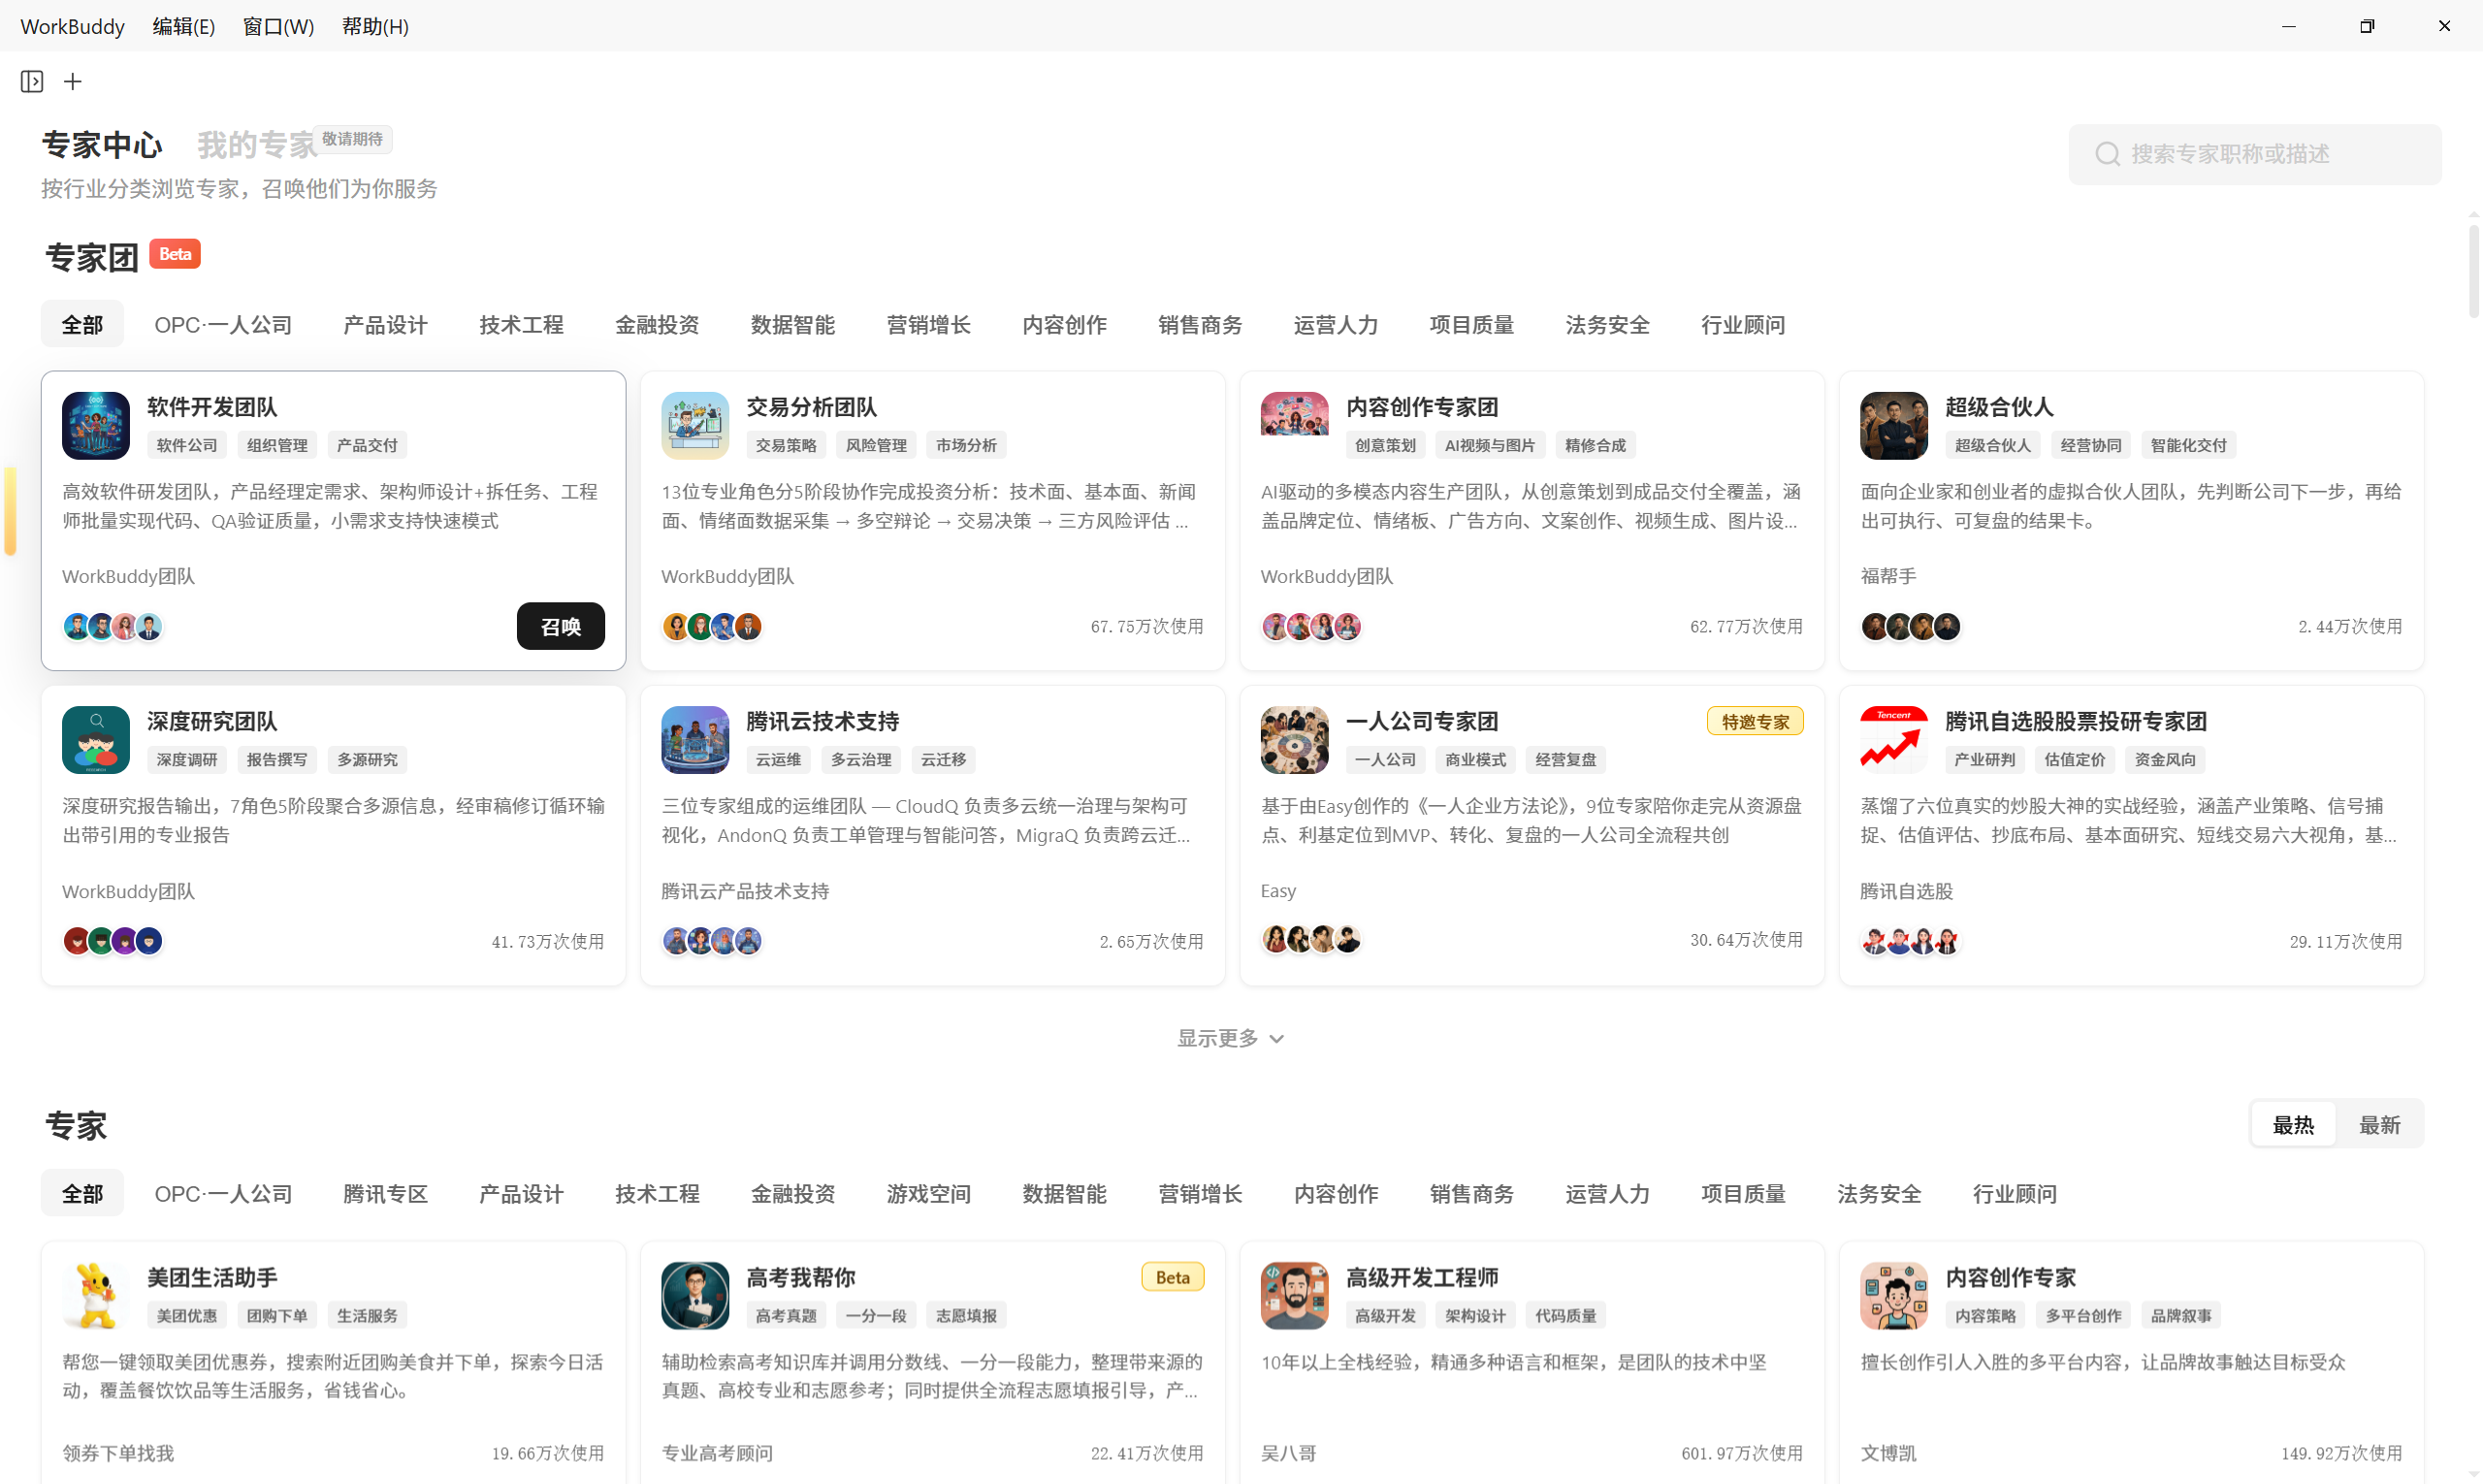Filter expert teams by 技术工程
This screenshot has height=1484, width=2483.
[x=521, y=325]
